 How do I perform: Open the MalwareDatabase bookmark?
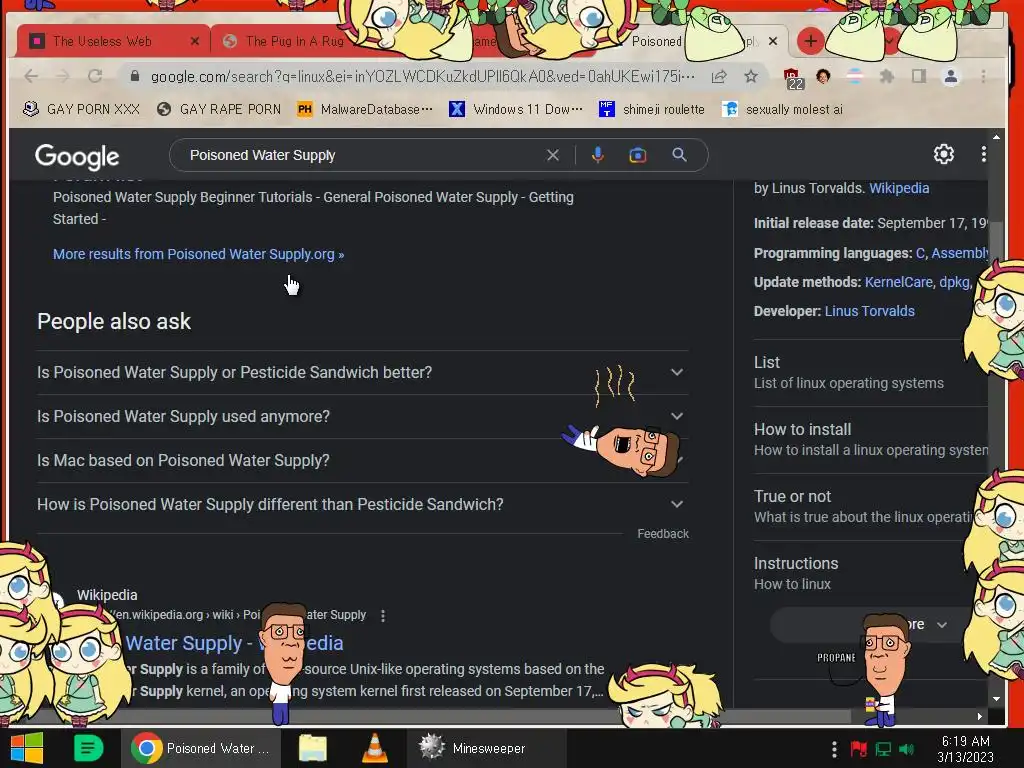(x=364, y=109)
